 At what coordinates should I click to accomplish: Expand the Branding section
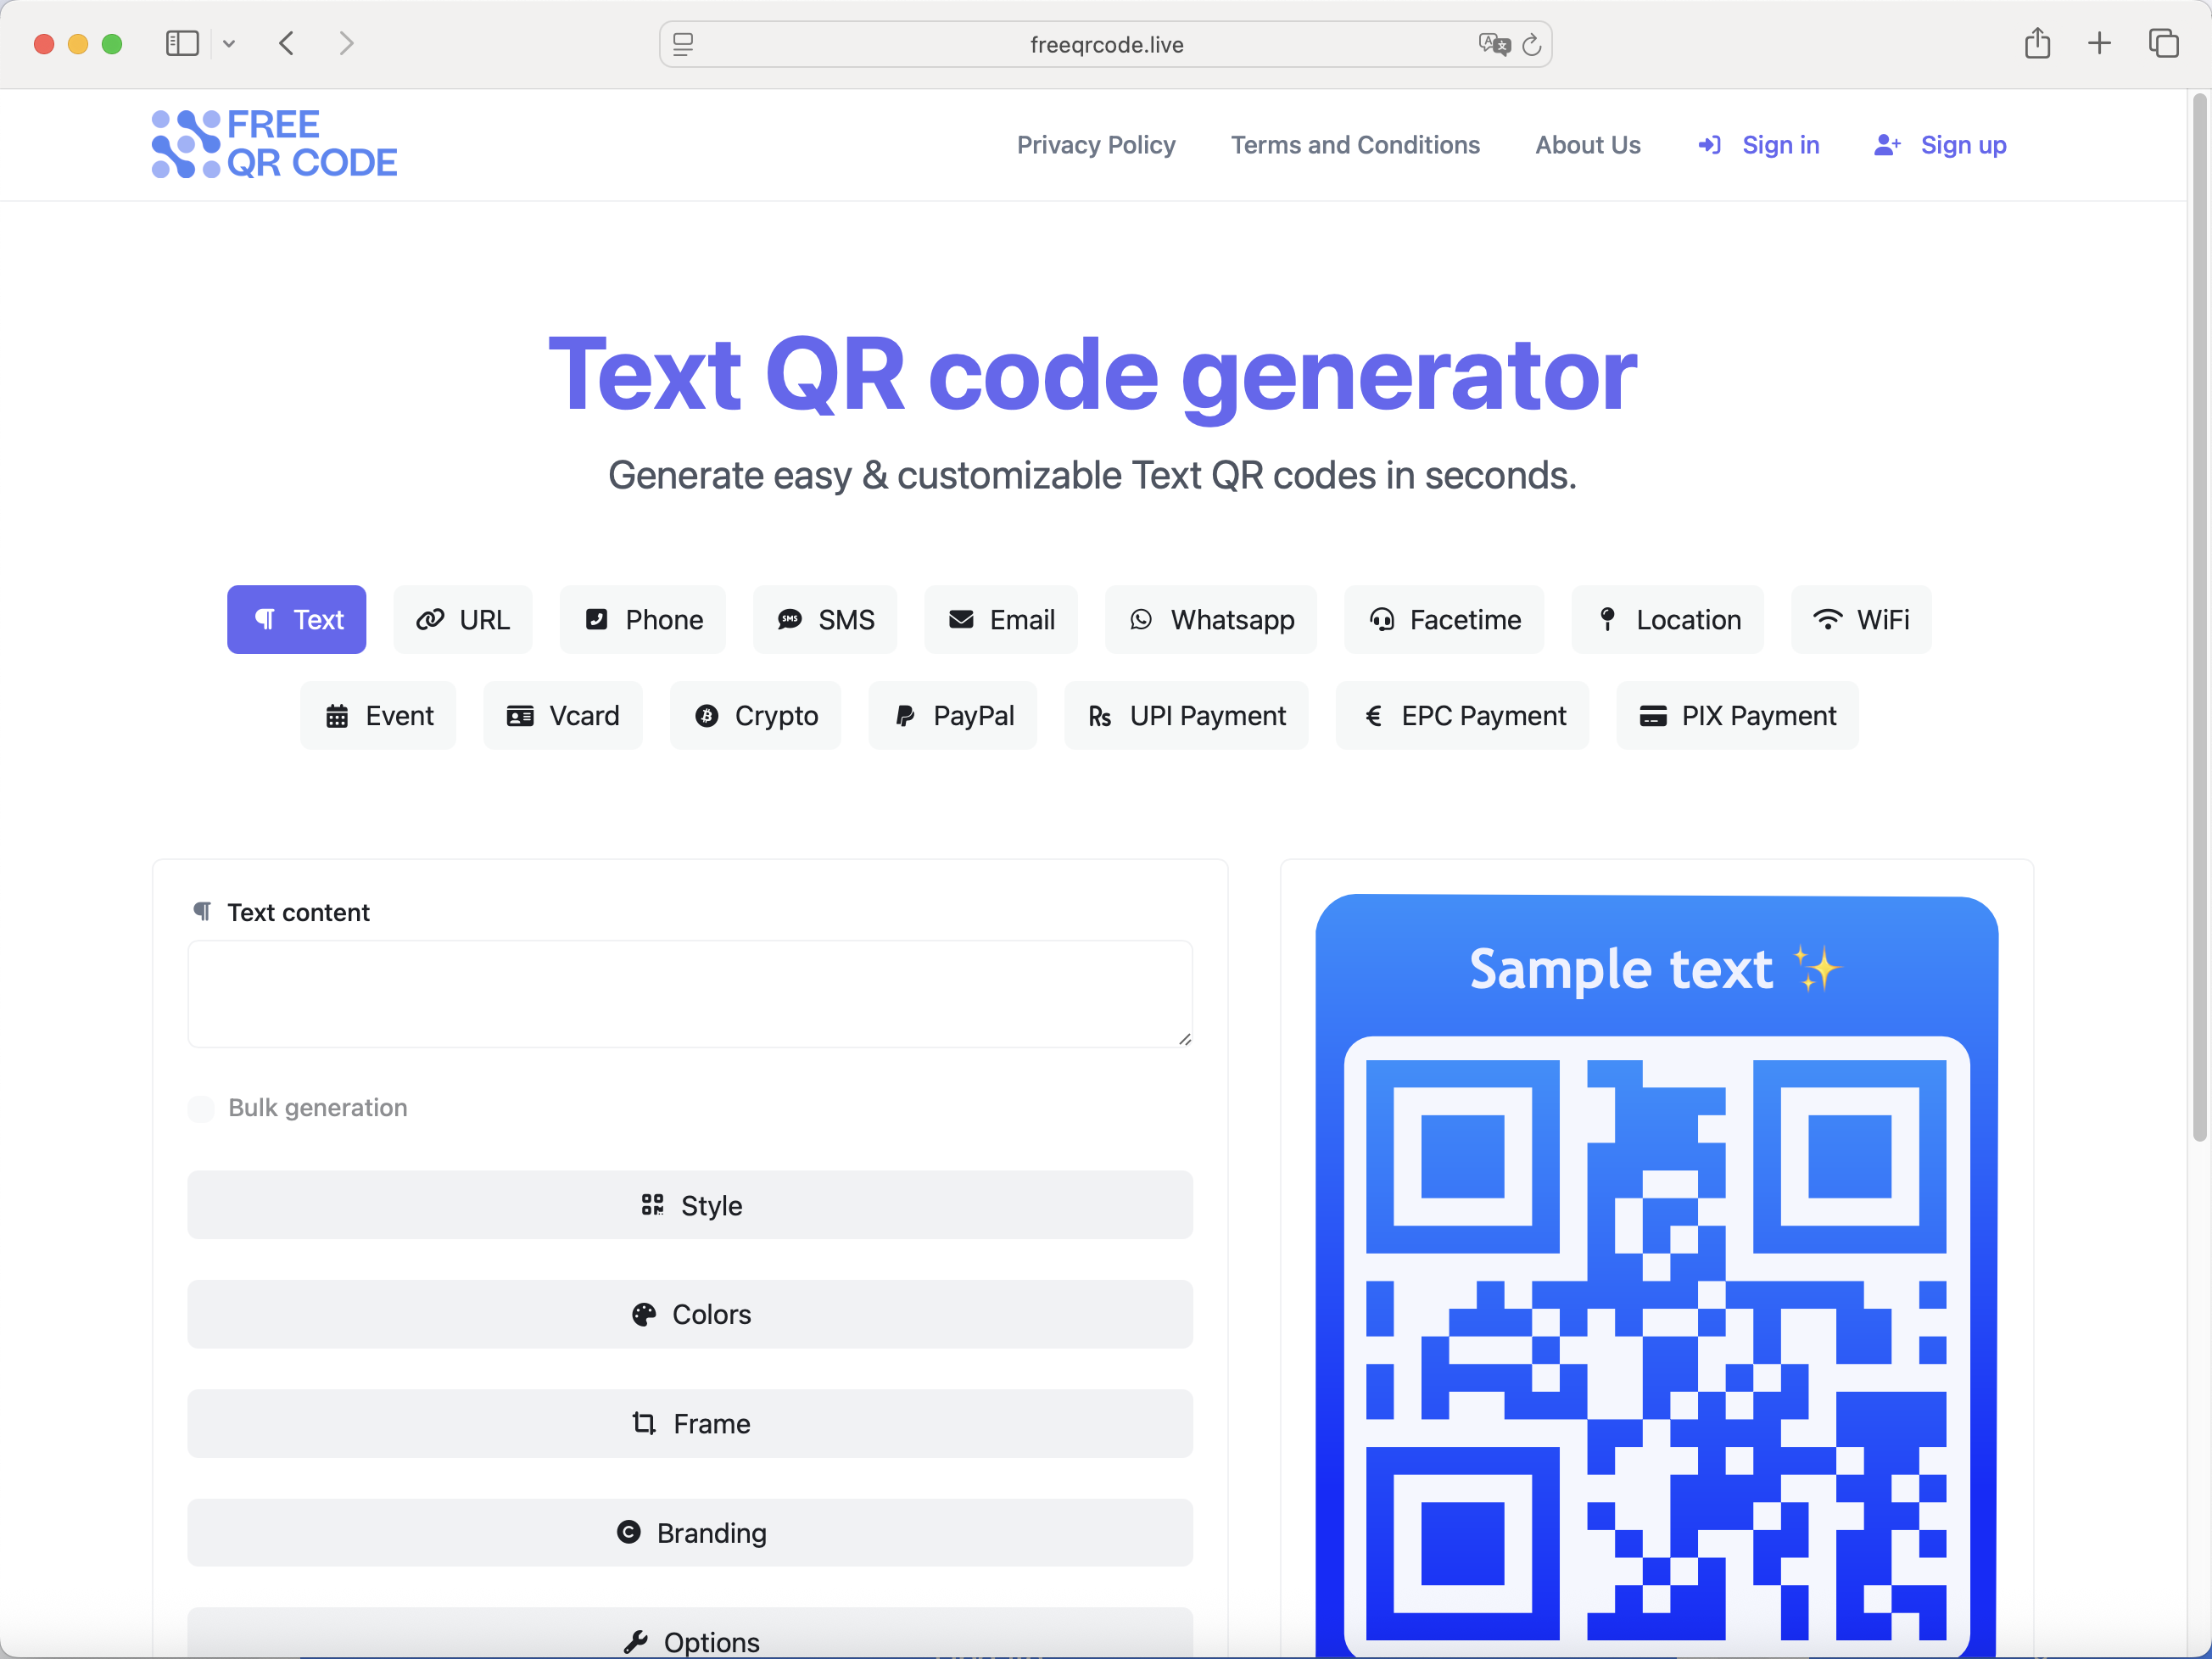tap(690, 1533)
